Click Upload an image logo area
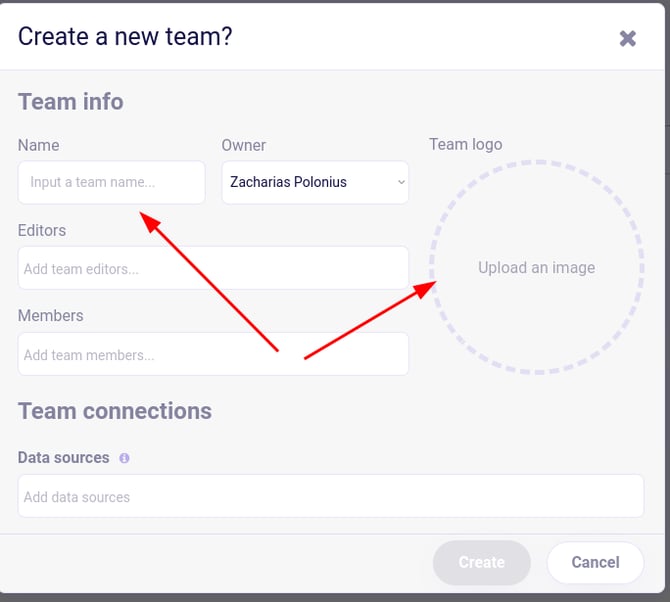The width and height of the screenshot is (670, 602). pos(537,267)
